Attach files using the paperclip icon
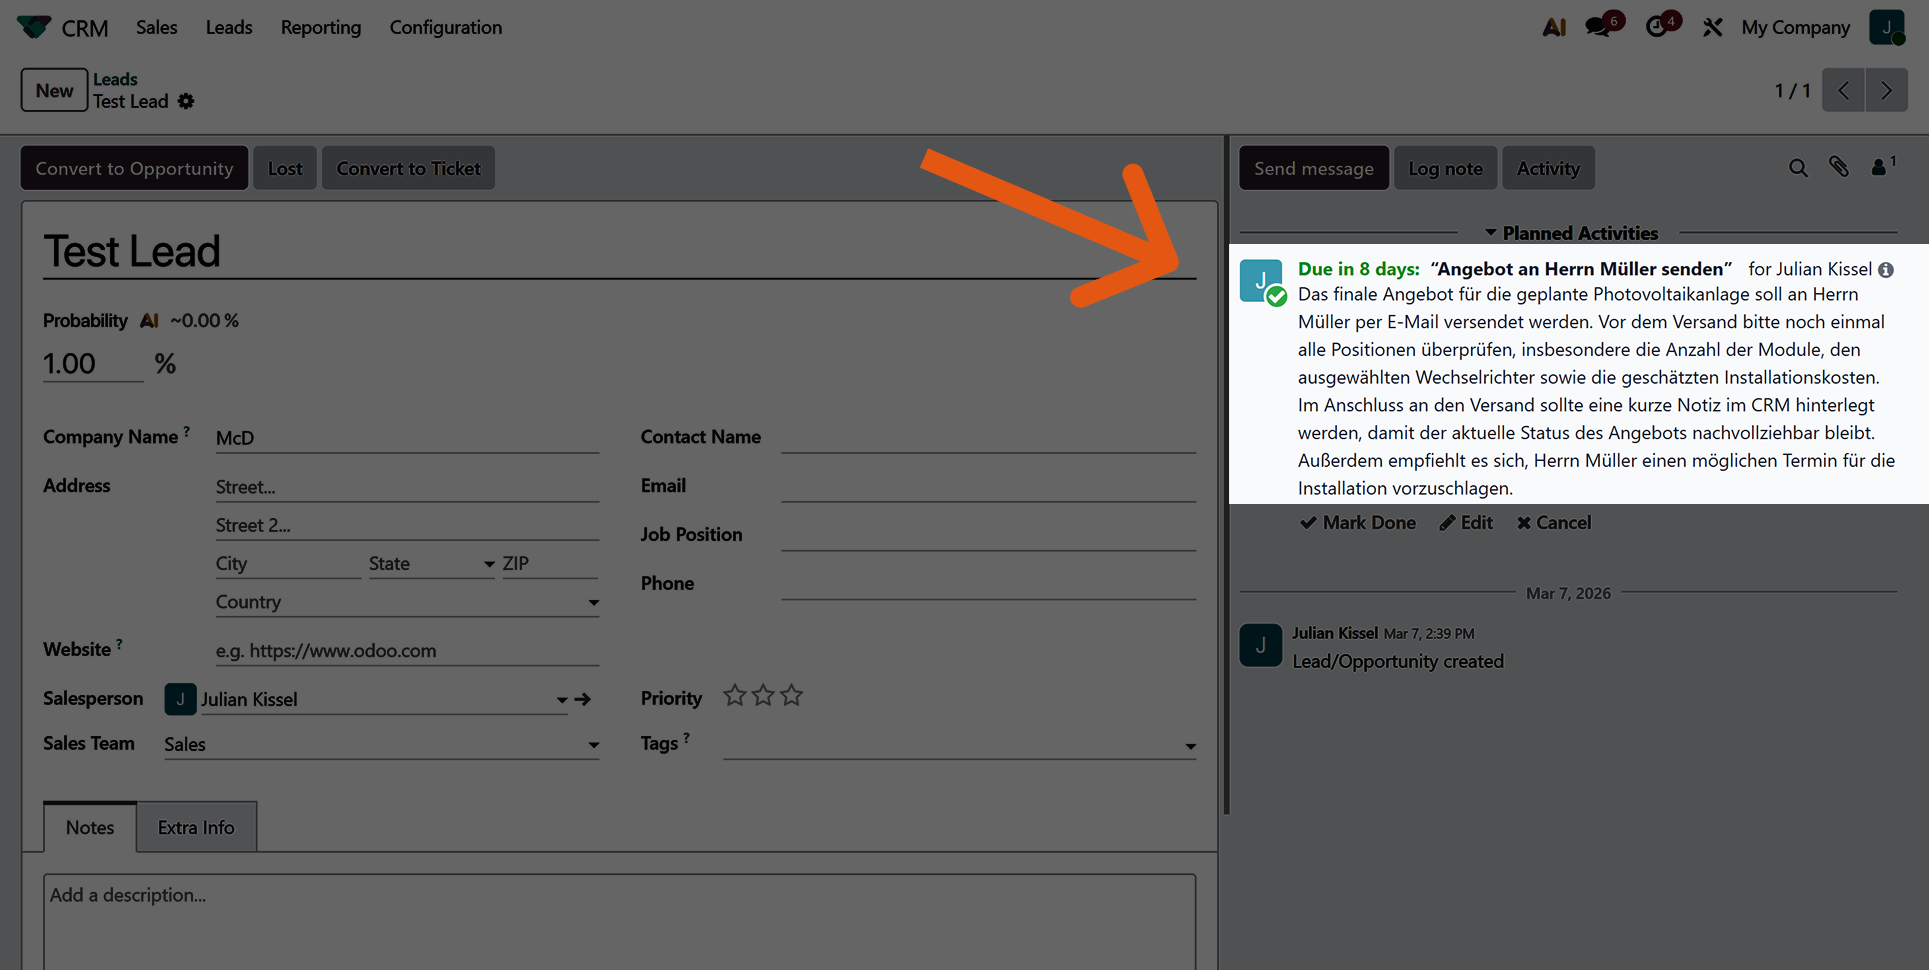This screenshot has width=1929, height=970. pos(1838,168)
